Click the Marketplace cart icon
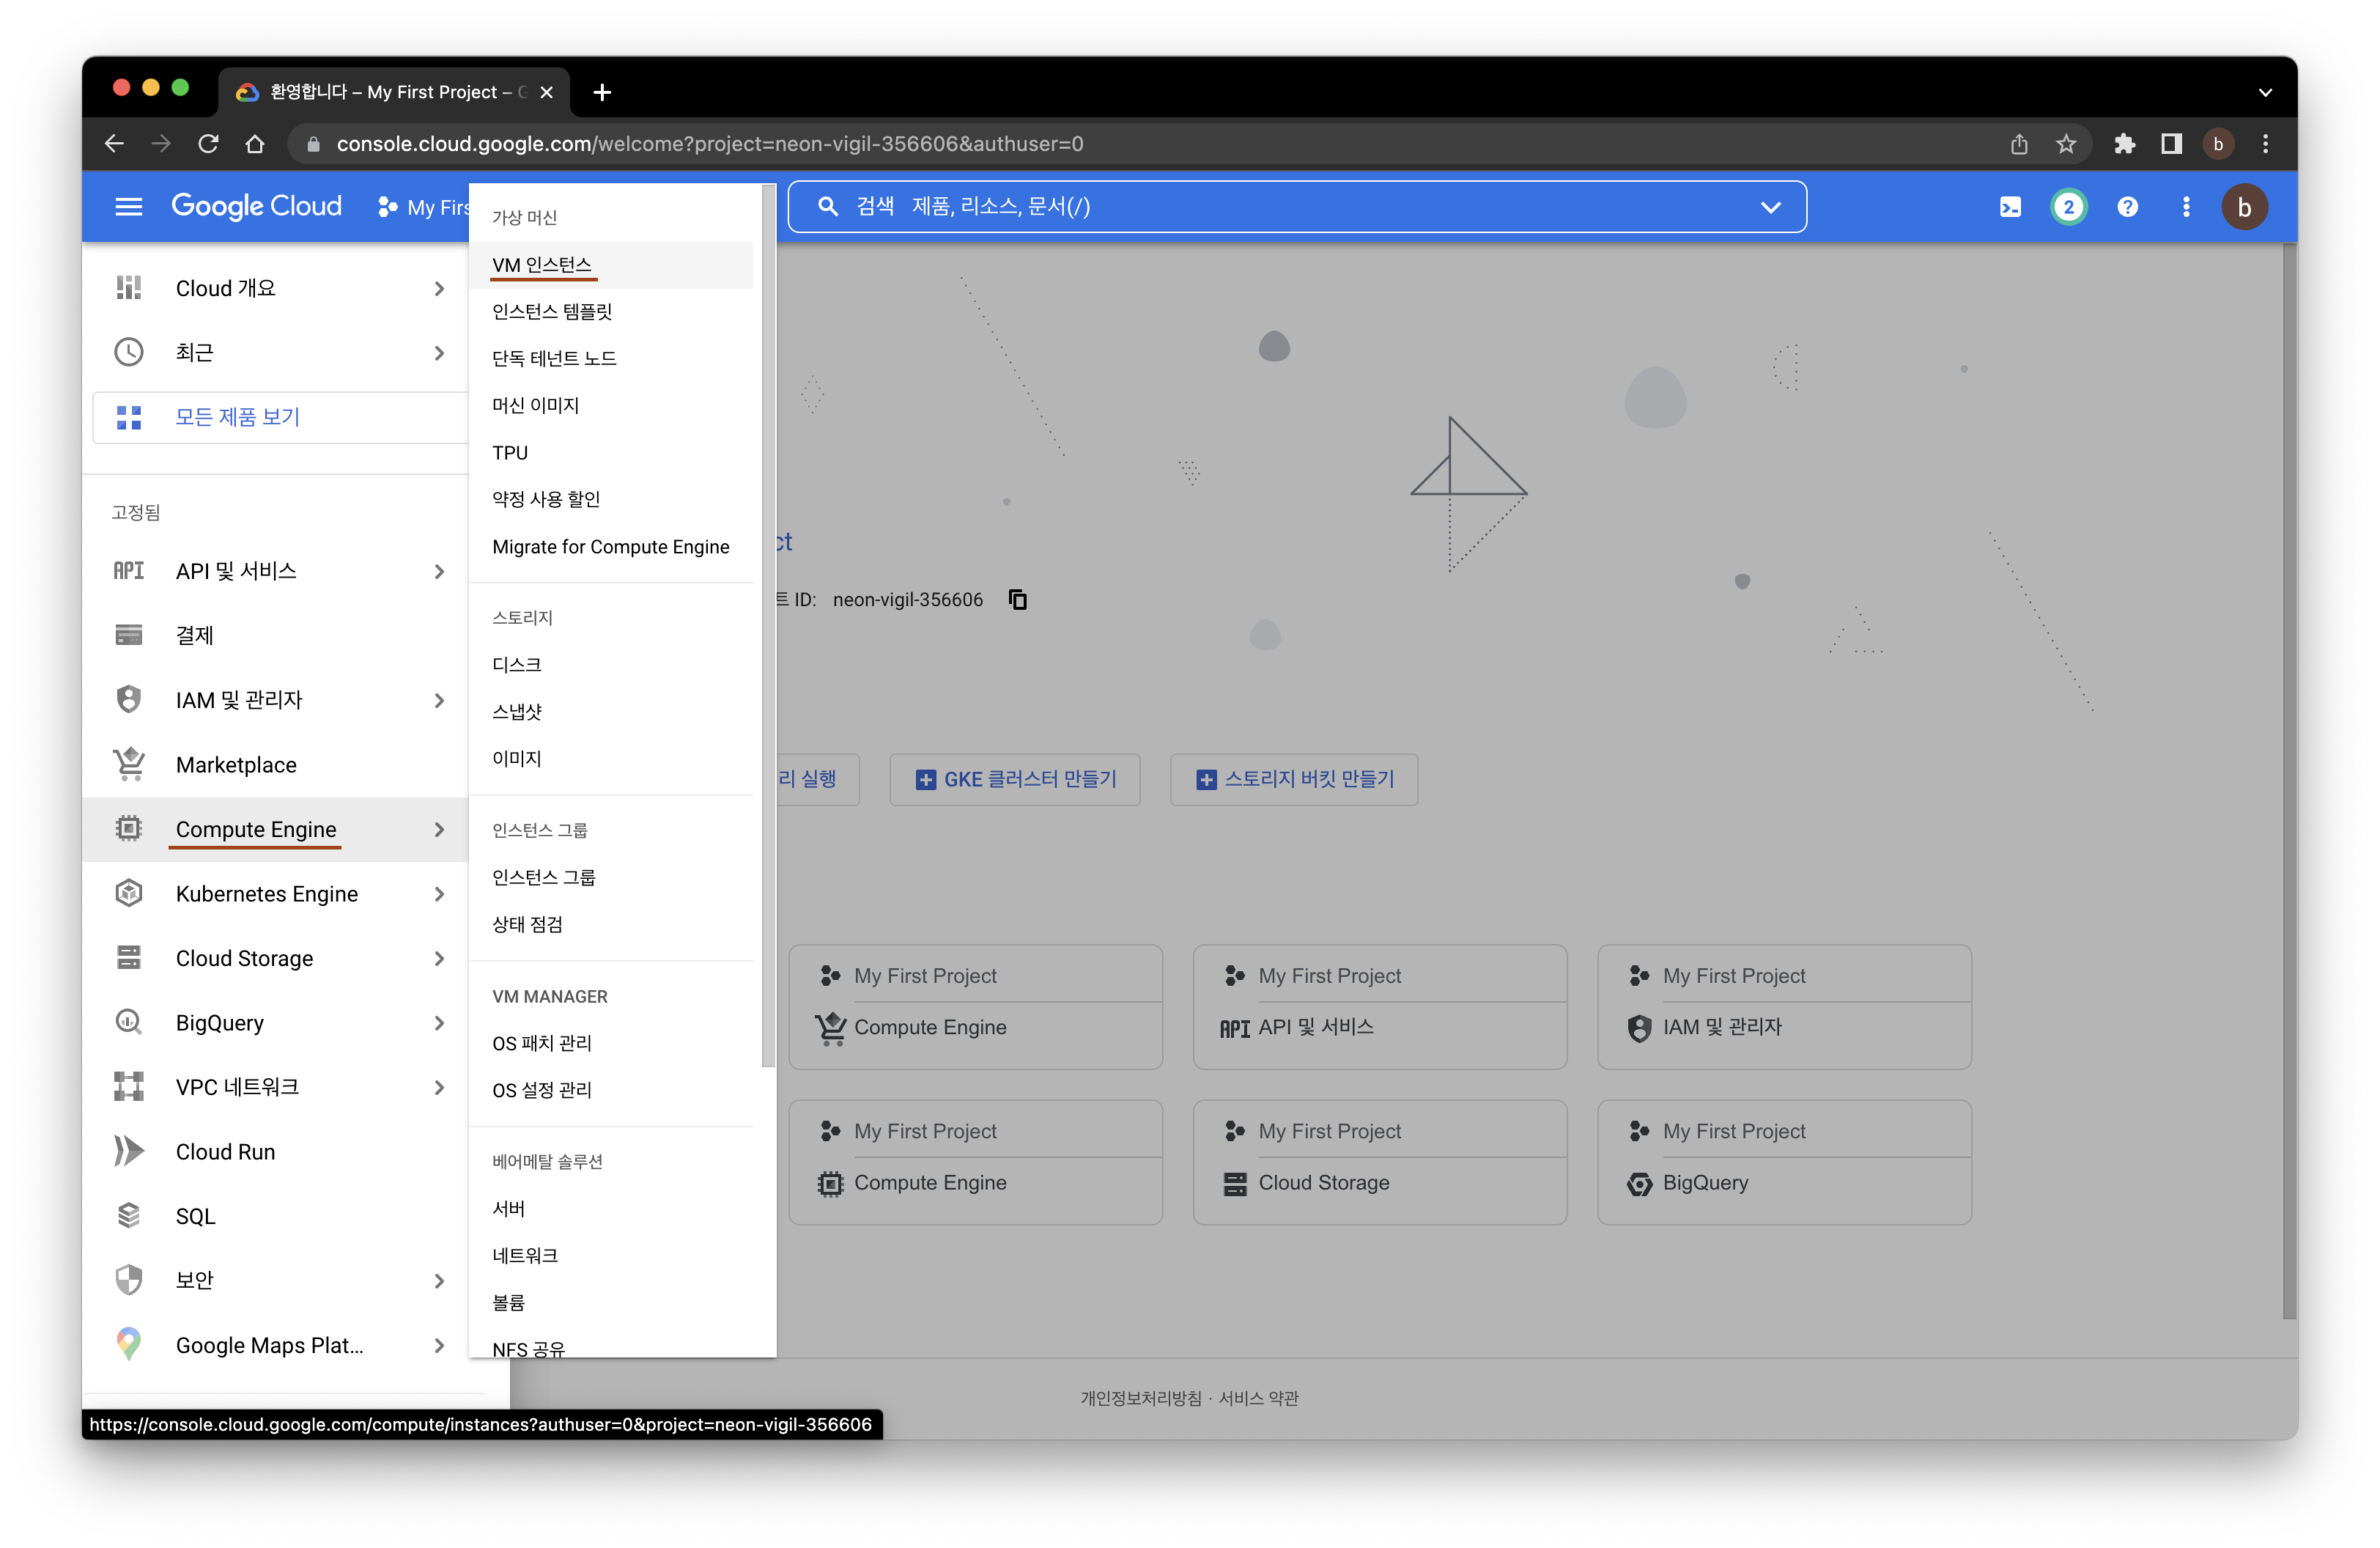2380x1548 pixels. tap(129, 764)
